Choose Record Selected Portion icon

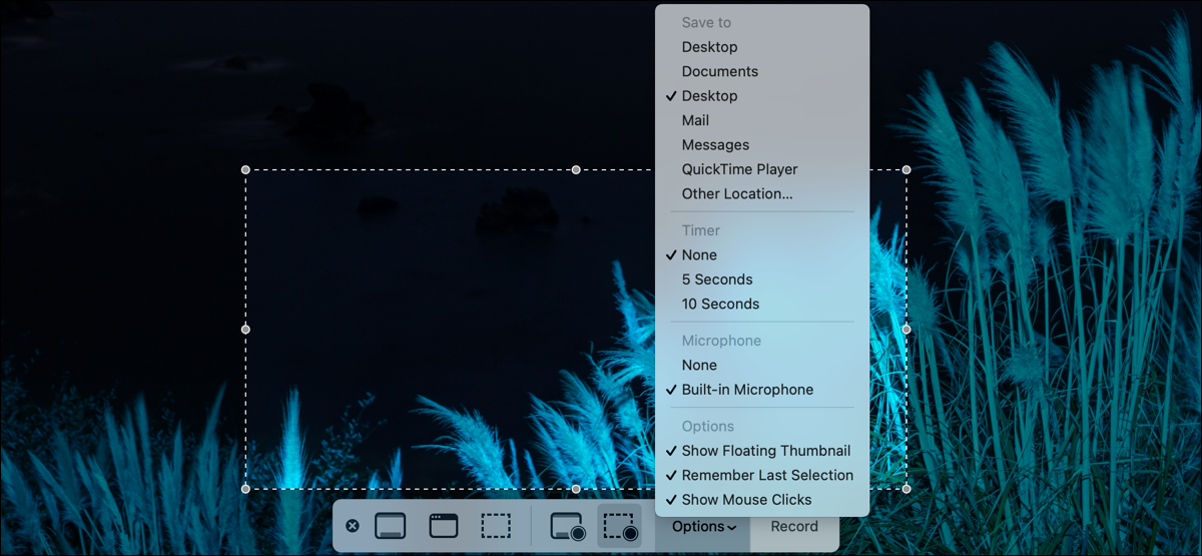[x=620, y=526]
